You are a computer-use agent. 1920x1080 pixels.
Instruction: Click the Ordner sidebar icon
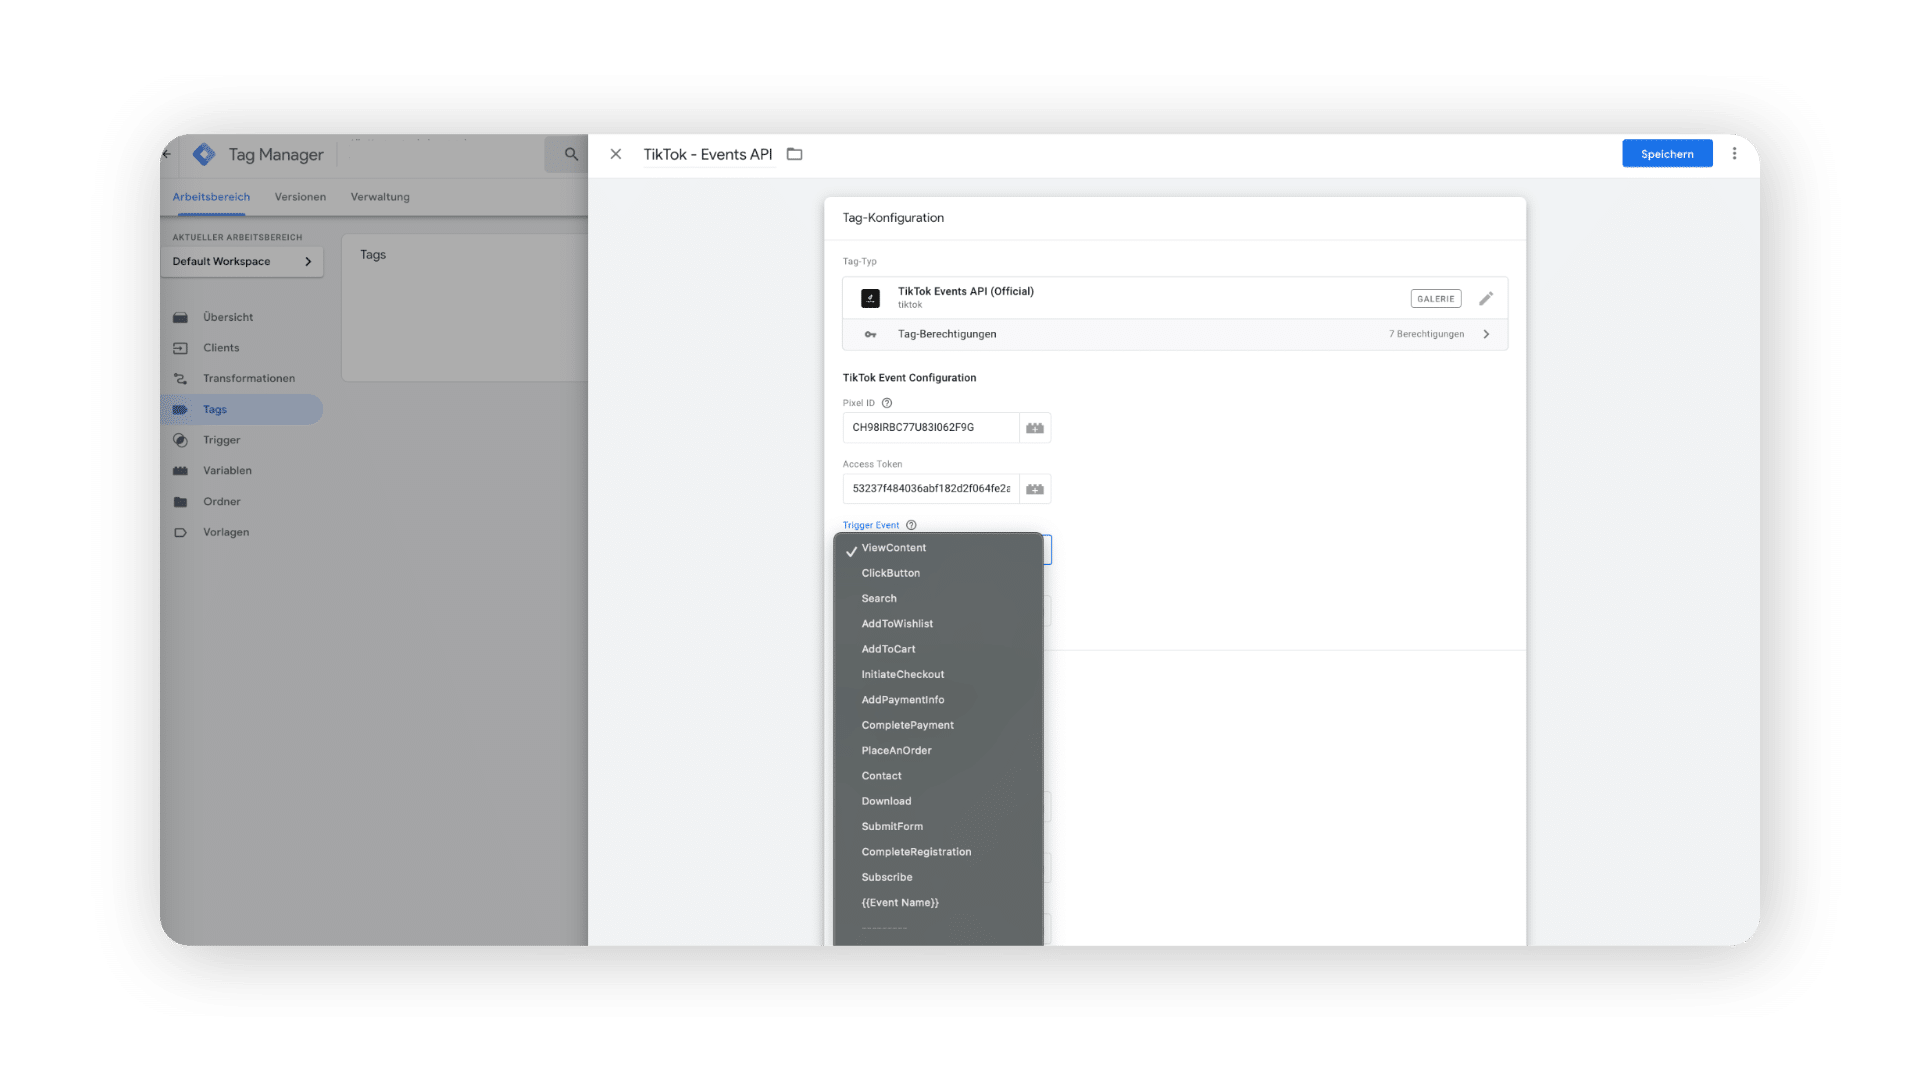pos(180,502)
